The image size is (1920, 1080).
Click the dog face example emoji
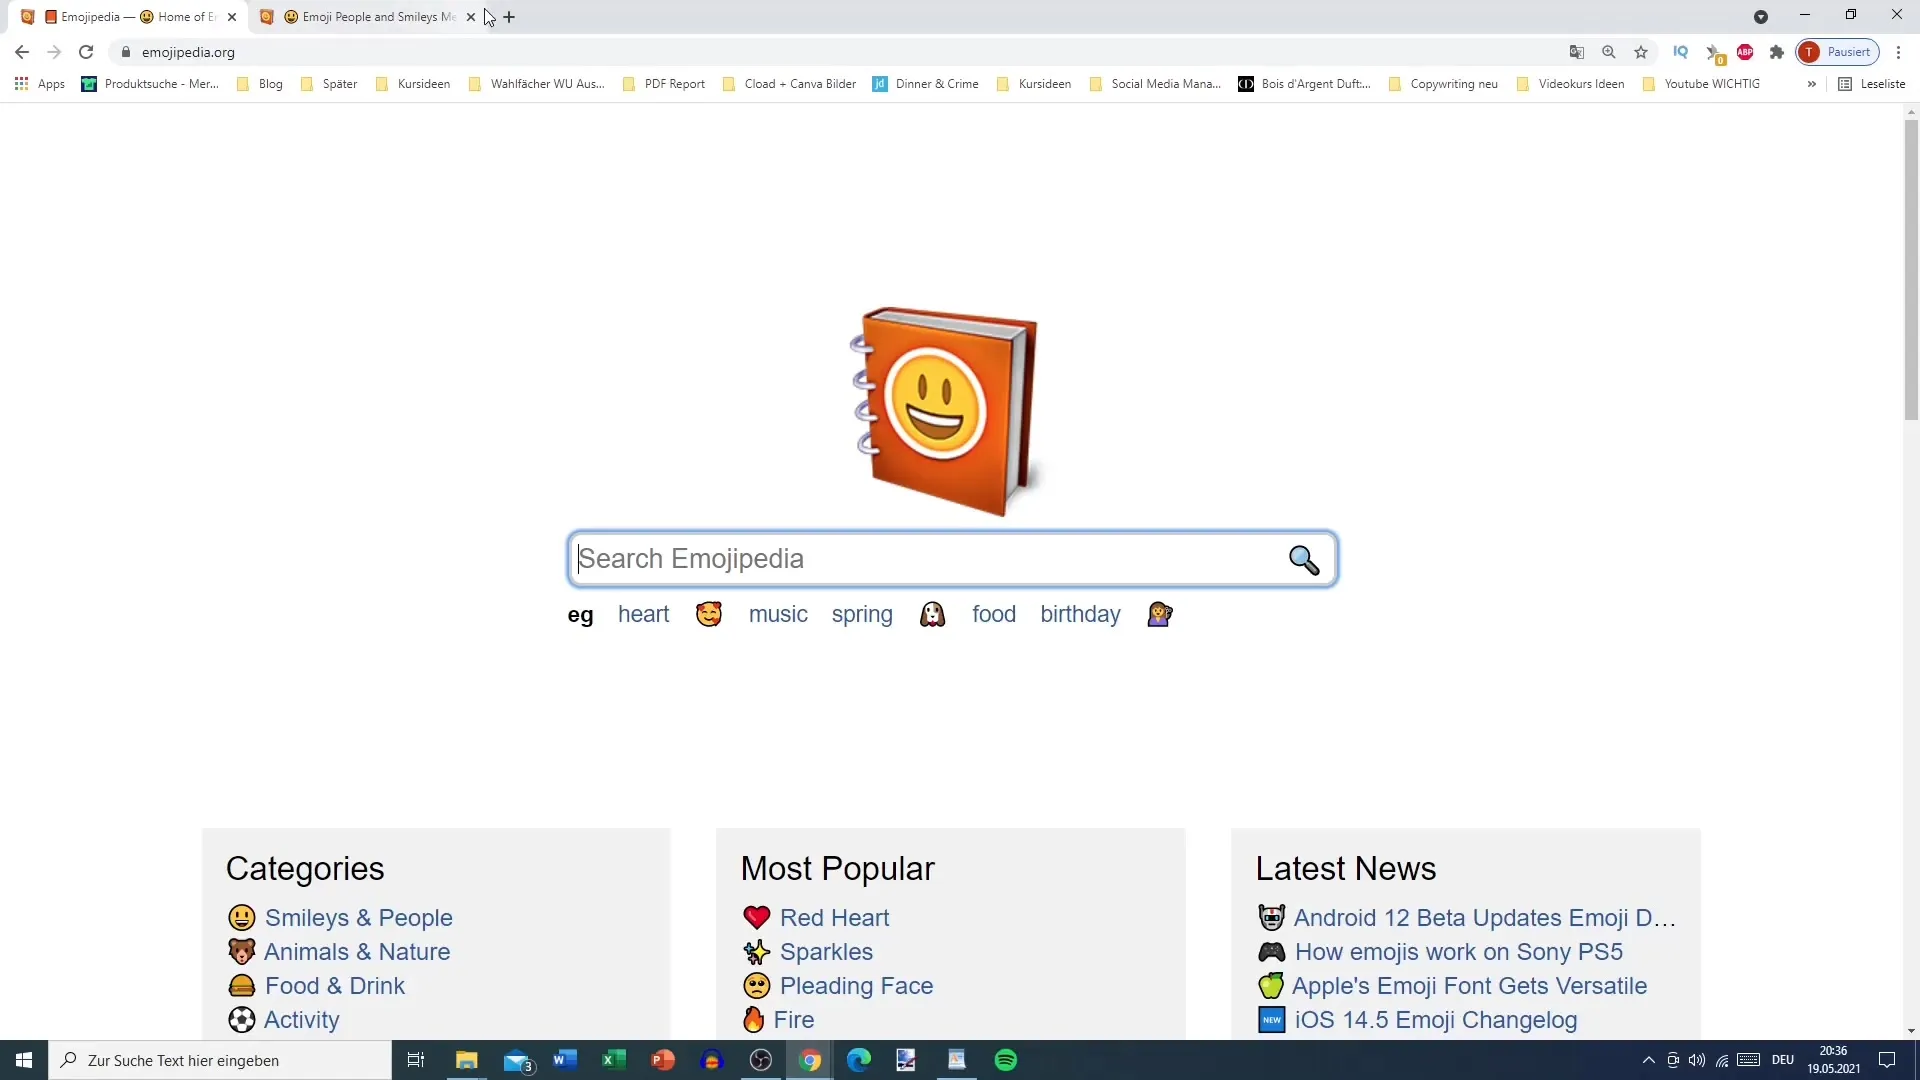point(932,614)
